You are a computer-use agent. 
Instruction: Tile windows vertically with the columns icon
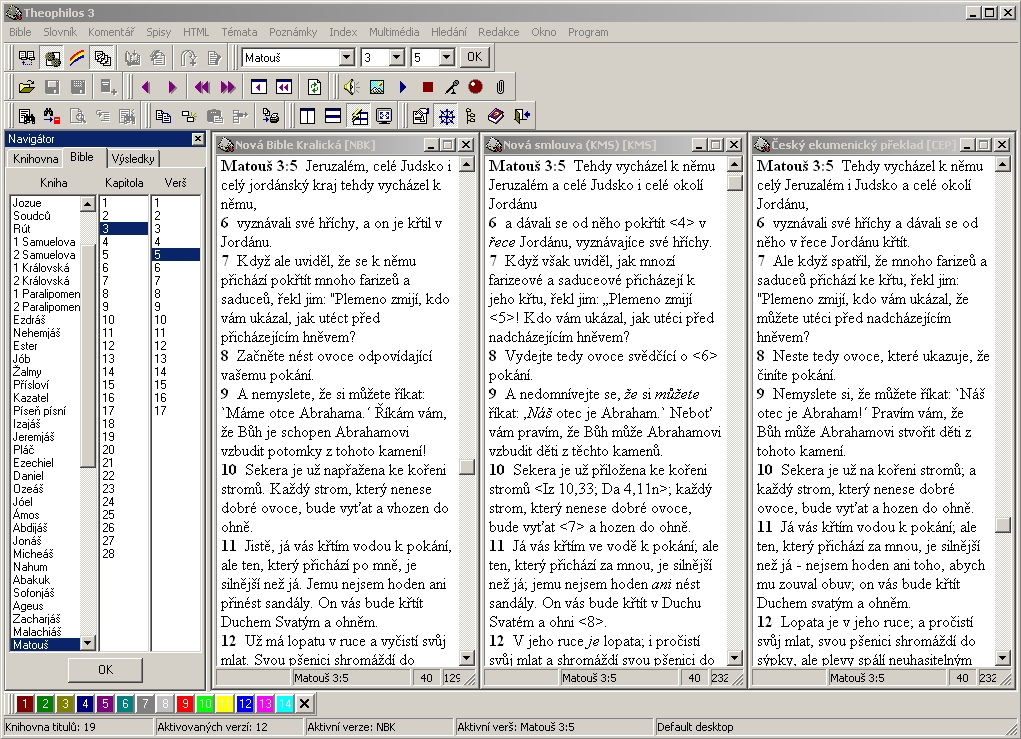307,117
